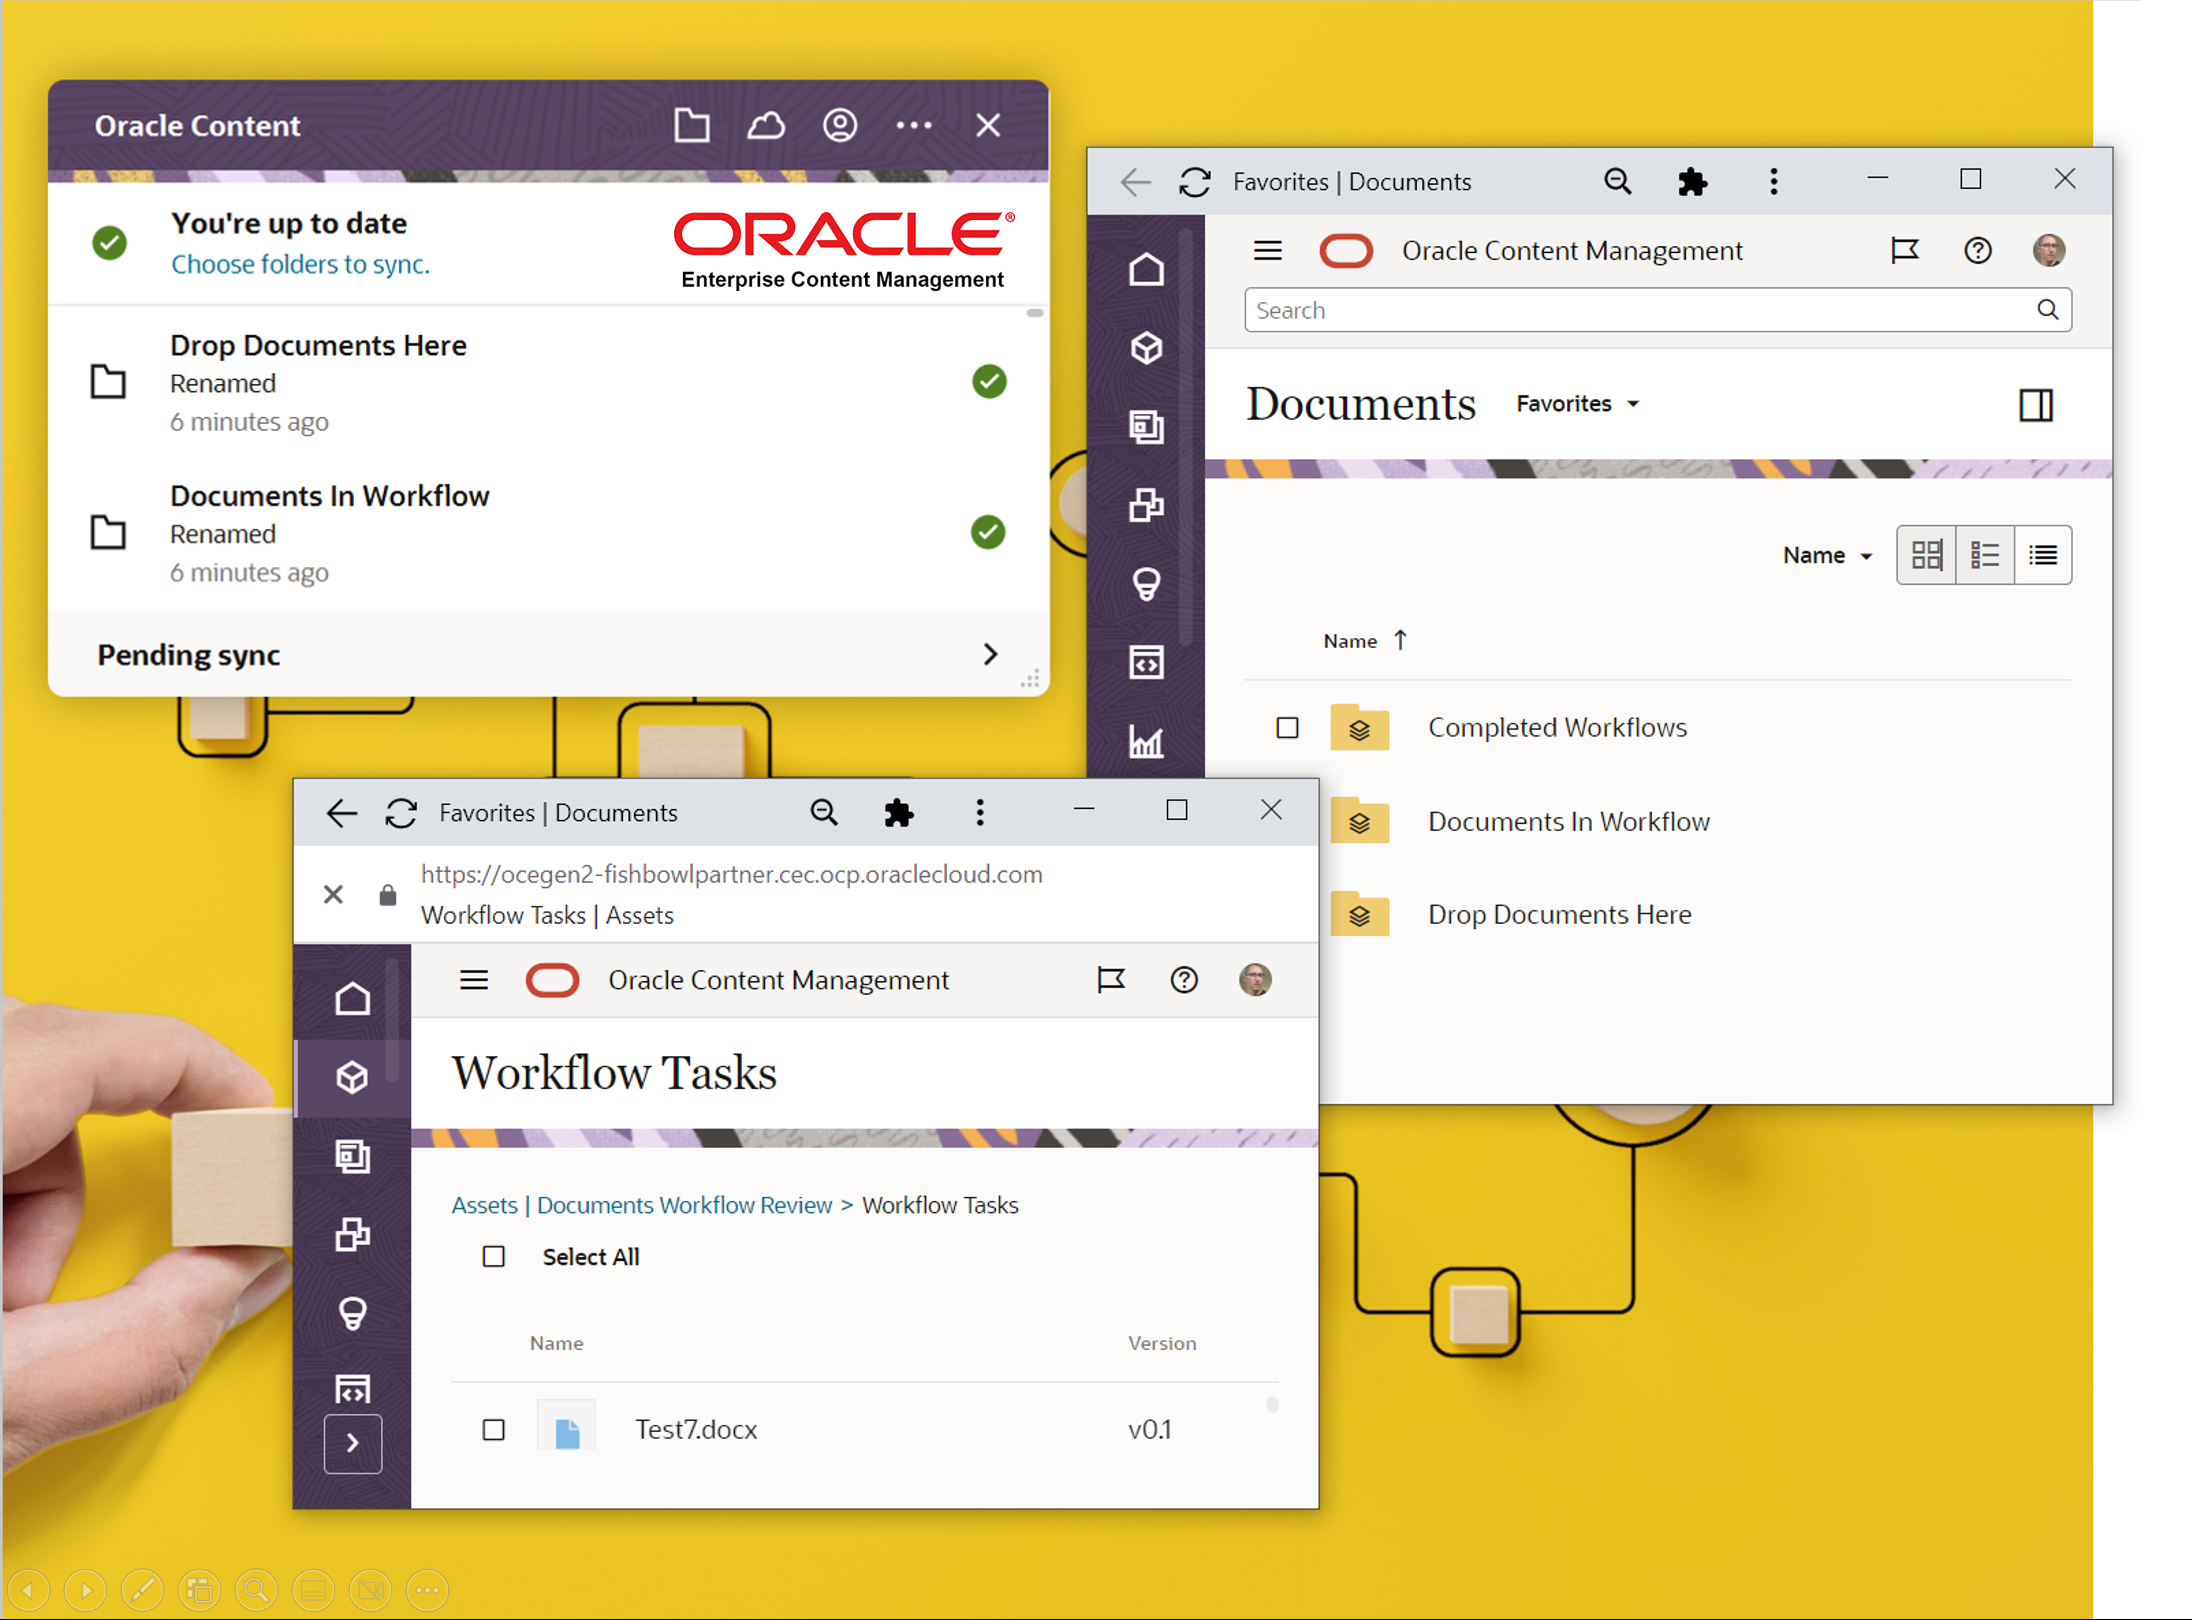
Task: Click flag icon in Workflow Tasks window
Action: click(1111, 980)
